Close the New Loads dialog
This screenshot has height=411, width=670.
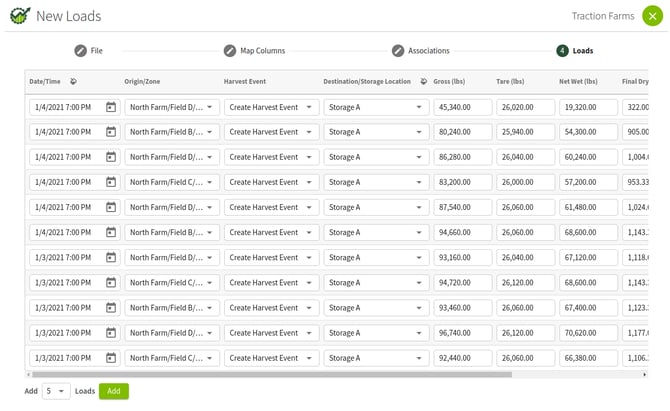coord(651,16)
